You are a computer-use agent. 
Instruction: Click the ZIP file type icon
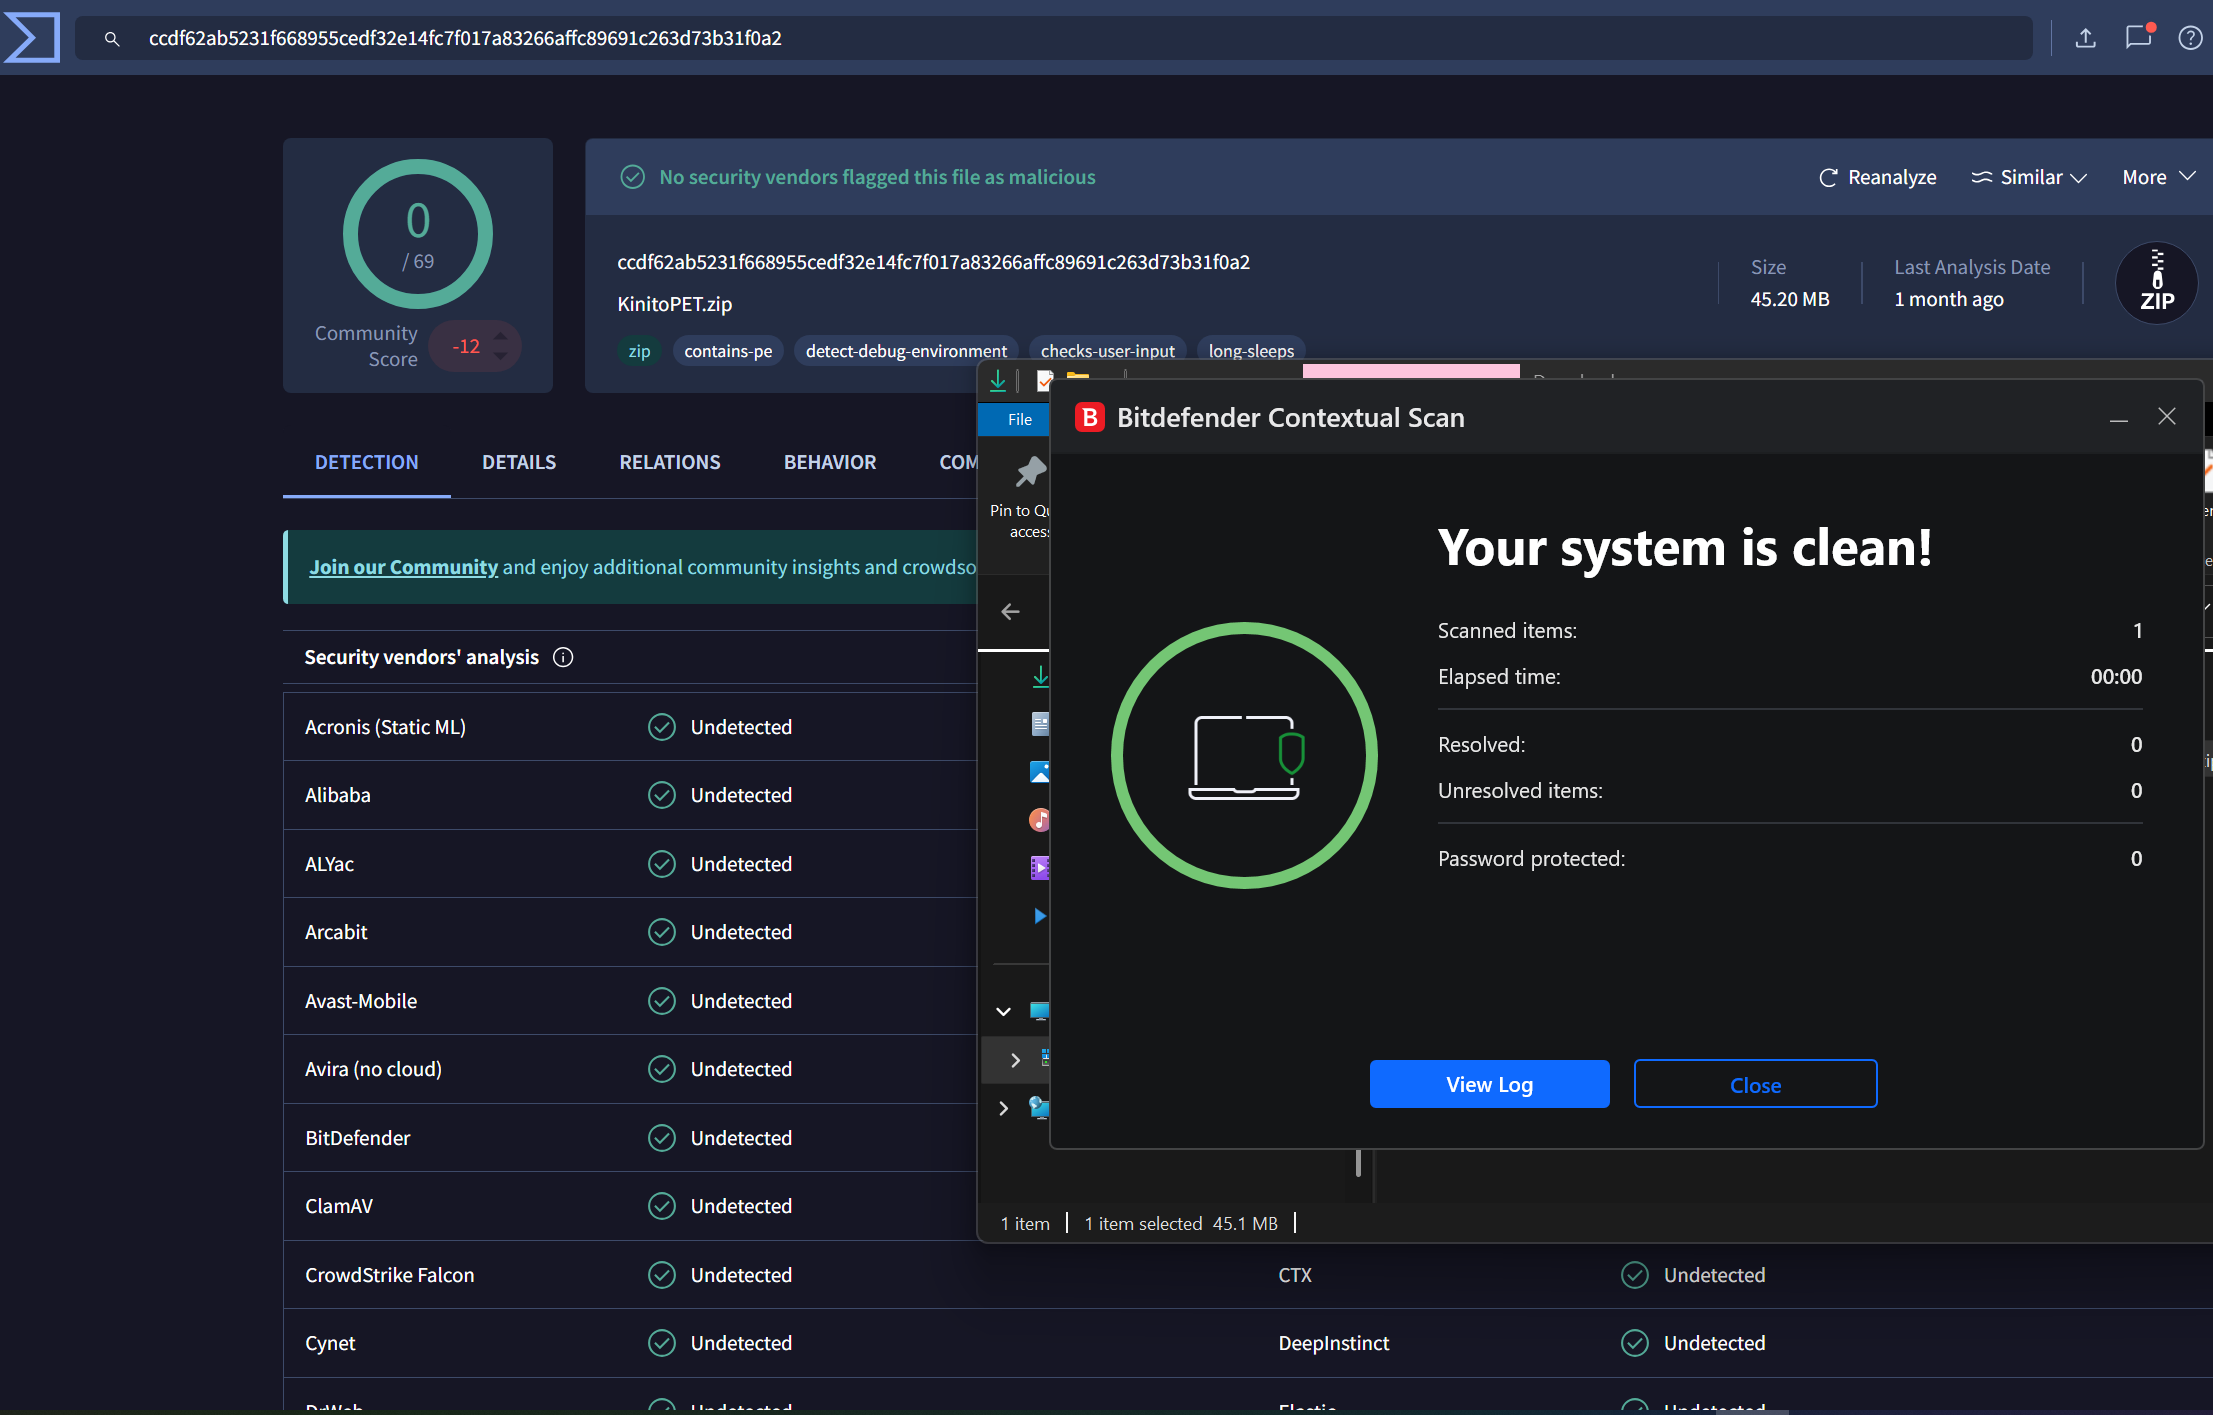tap(2156, 283)
